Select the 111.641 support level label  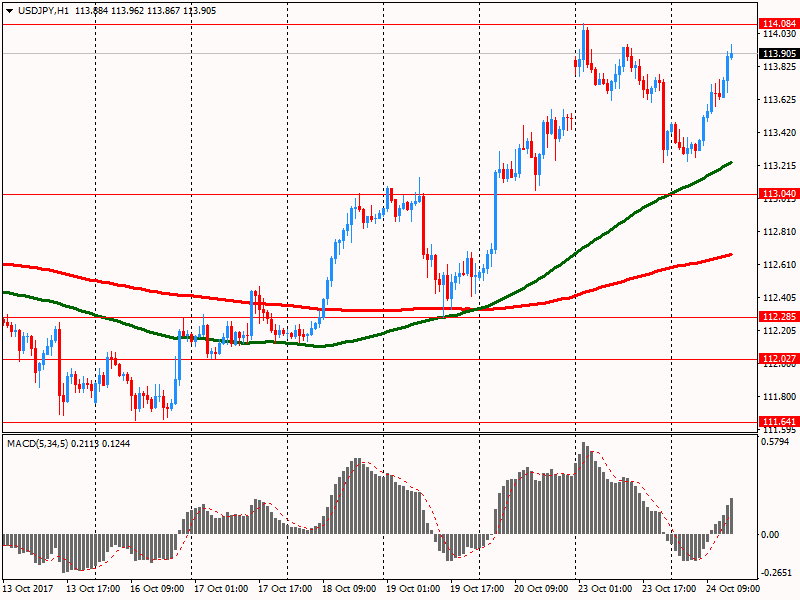pyautogui.click(x=779, y=421)
